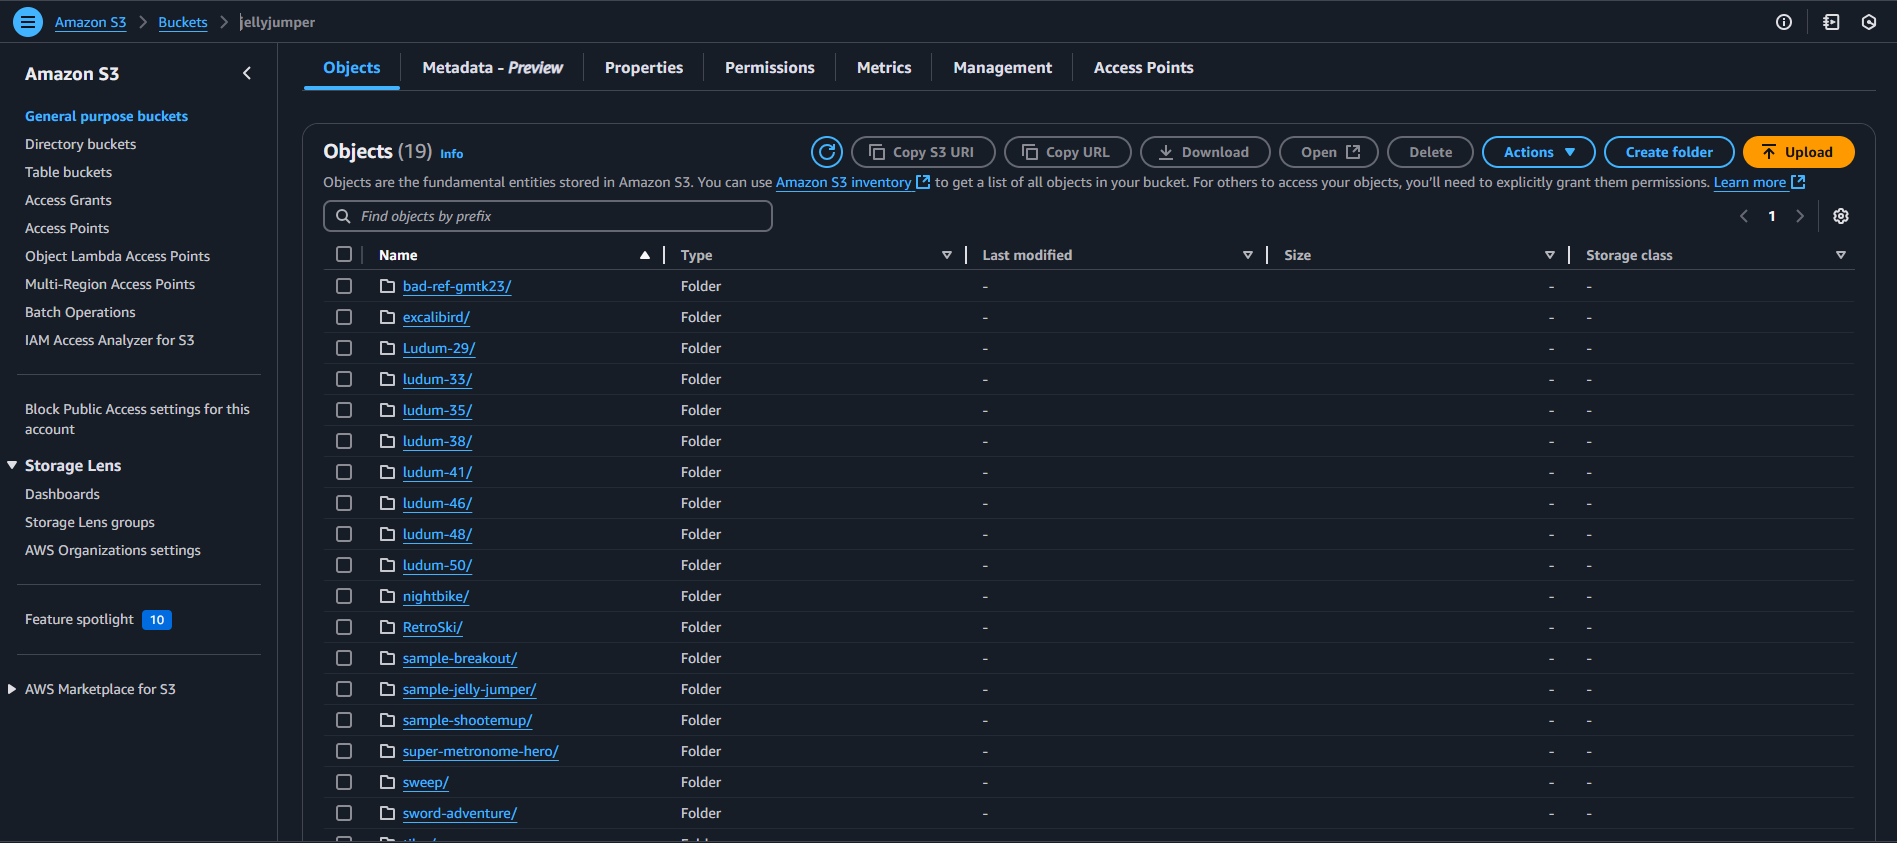Open the table preferences gear icon
1897x843 pixels.
[1840, 216]
